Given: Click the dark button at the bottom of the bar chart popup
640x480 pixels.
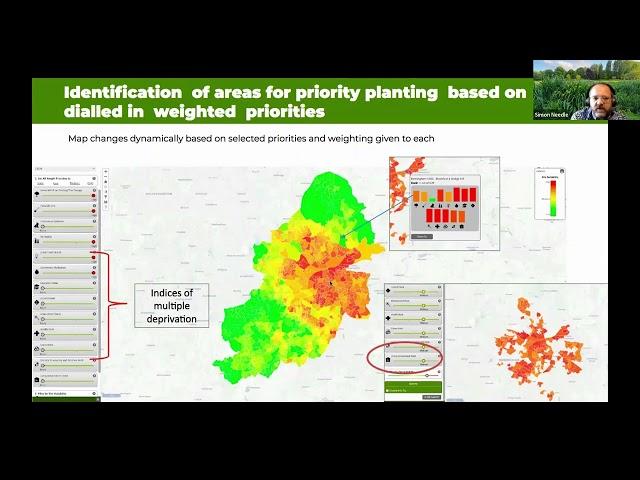Looking at the screenshot, I should (x=422, y=237).
